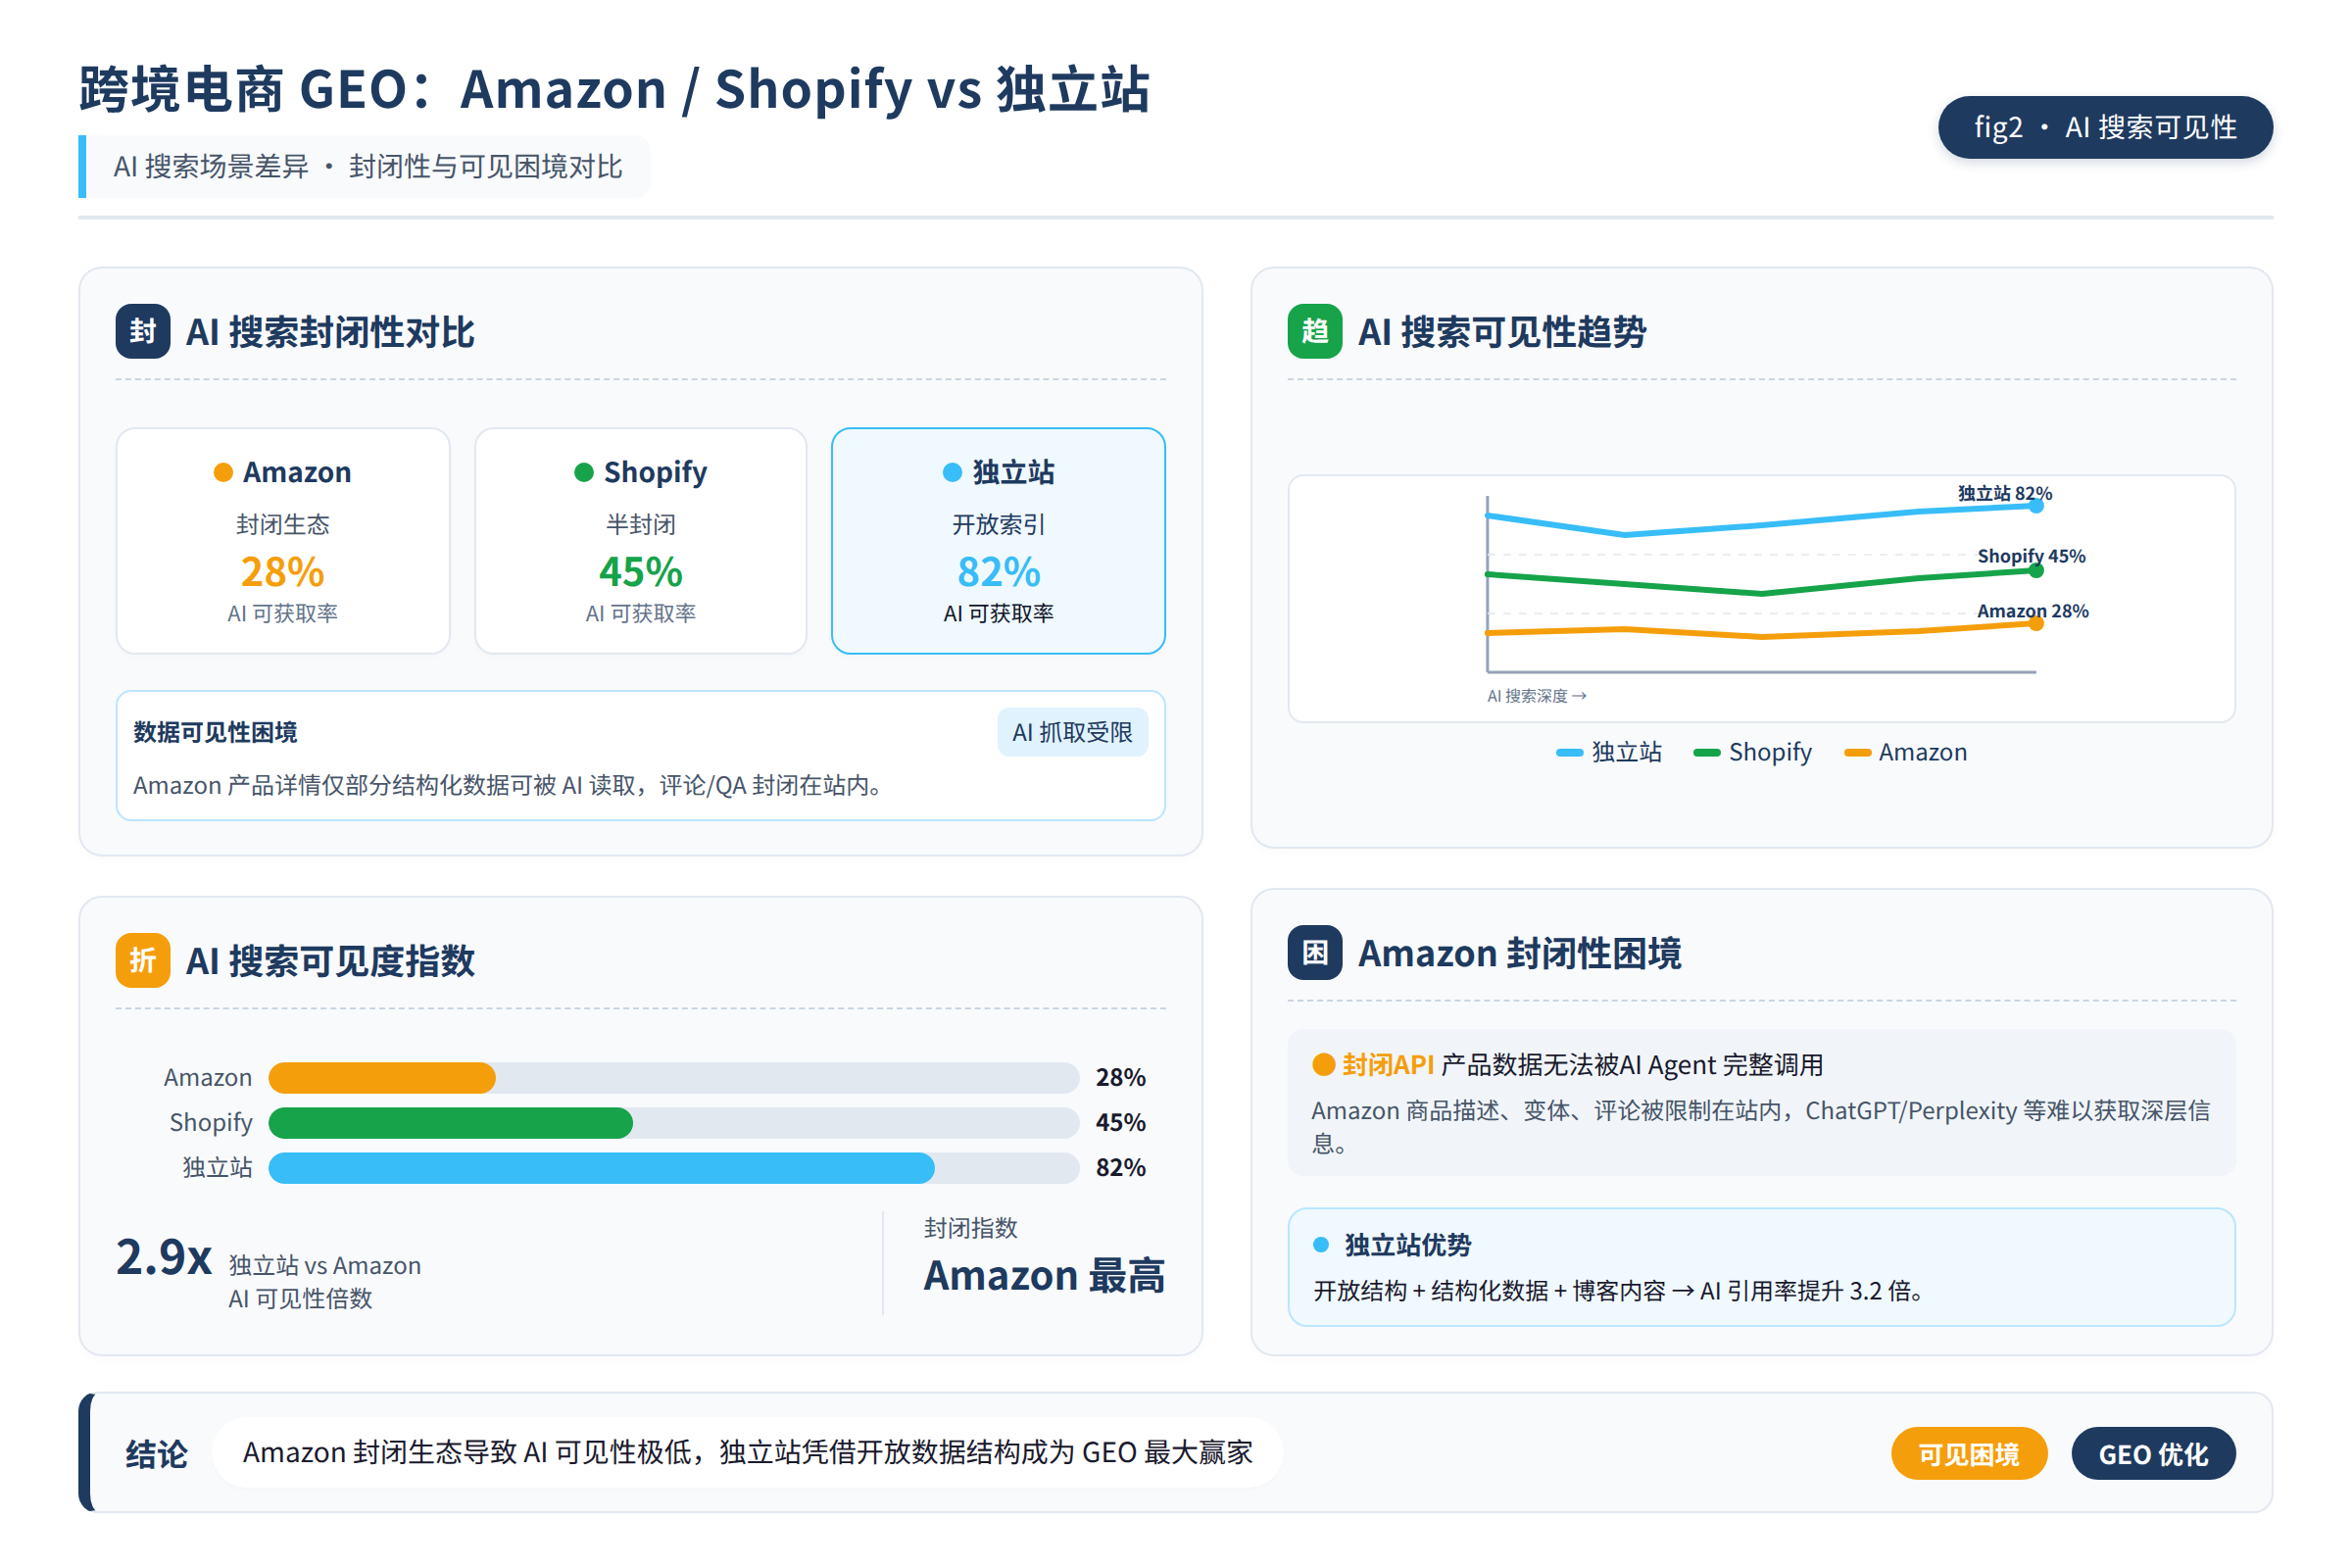Image resolution: width=2352 pixels, height=1568 pixels.
Task: Click the green 趋 icon beside AI 搜索可见性趋势
Action: [x=1314, y=331]
